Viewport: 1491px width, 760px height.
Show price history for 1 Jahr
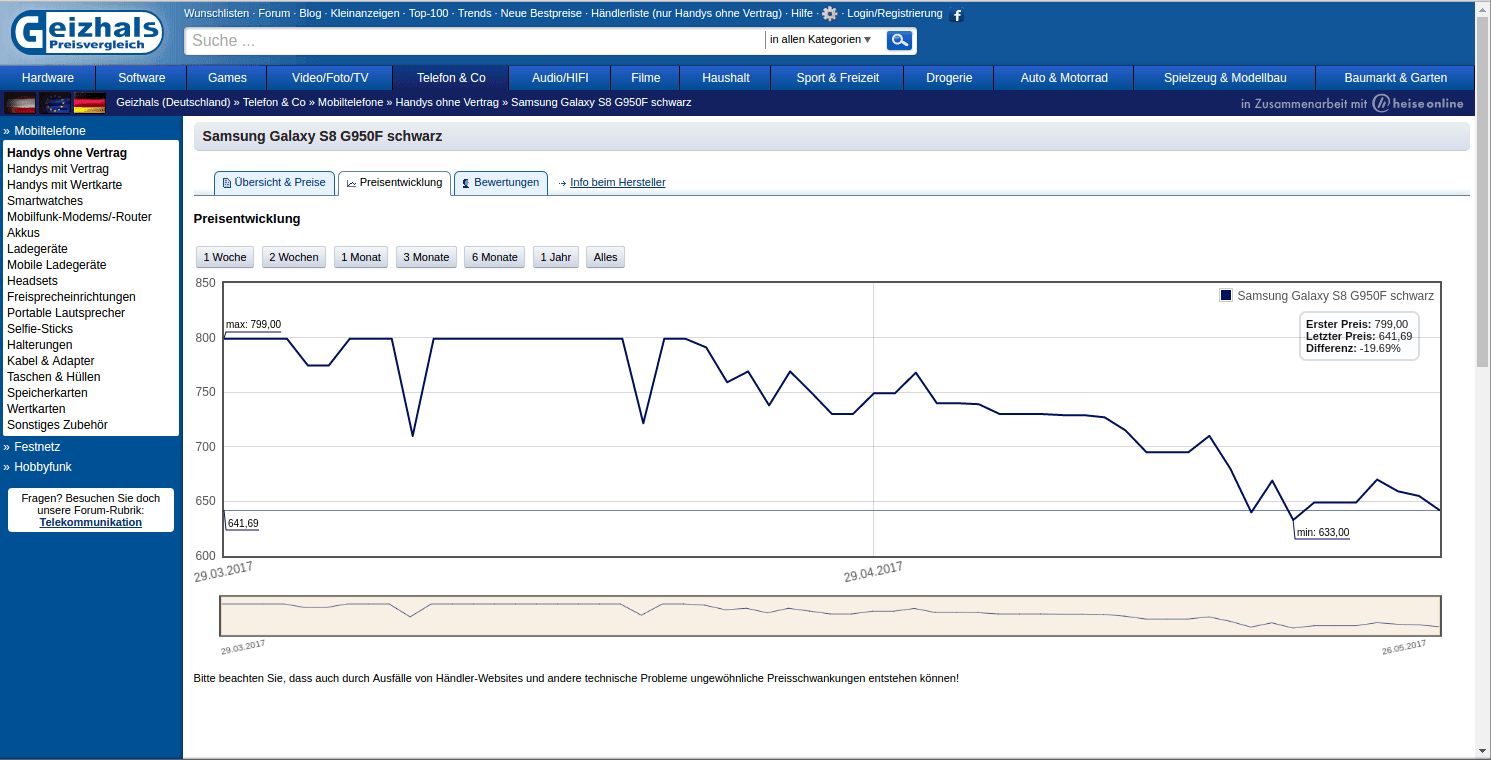click(x=556, y=257)
